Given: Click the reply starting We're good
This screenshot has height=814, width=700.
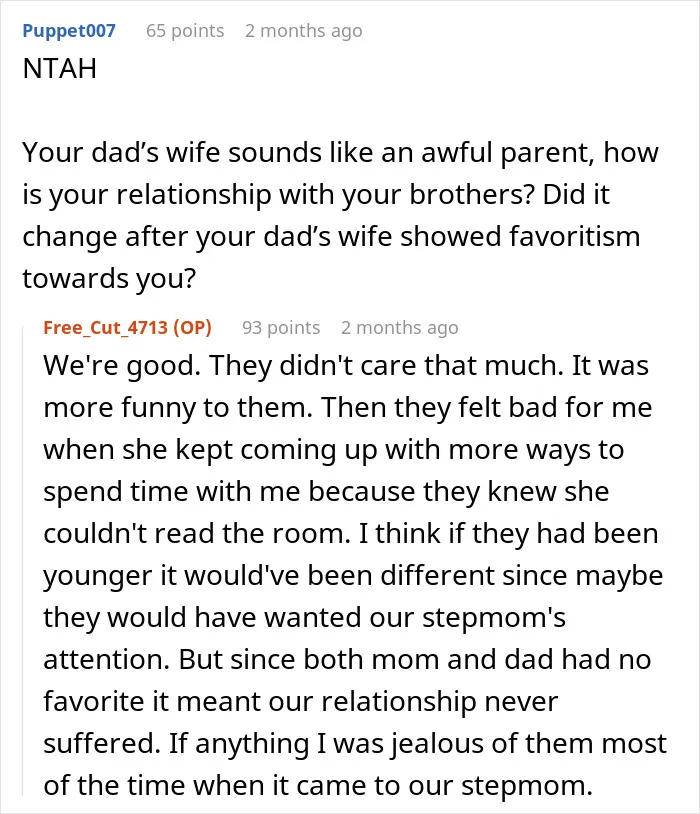Looking at the screenshot, I should (355, 575).
